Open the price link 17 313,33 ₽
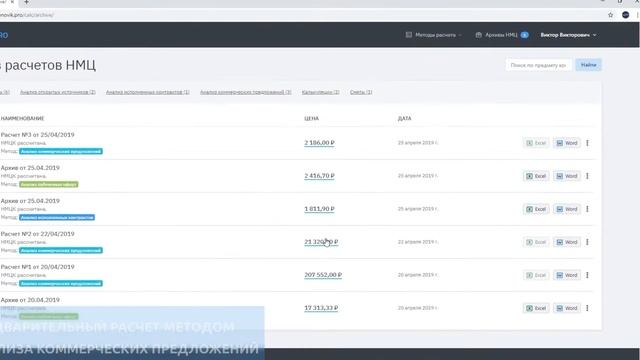The width and height of the screenshot is (640, 360). [321, 308]
